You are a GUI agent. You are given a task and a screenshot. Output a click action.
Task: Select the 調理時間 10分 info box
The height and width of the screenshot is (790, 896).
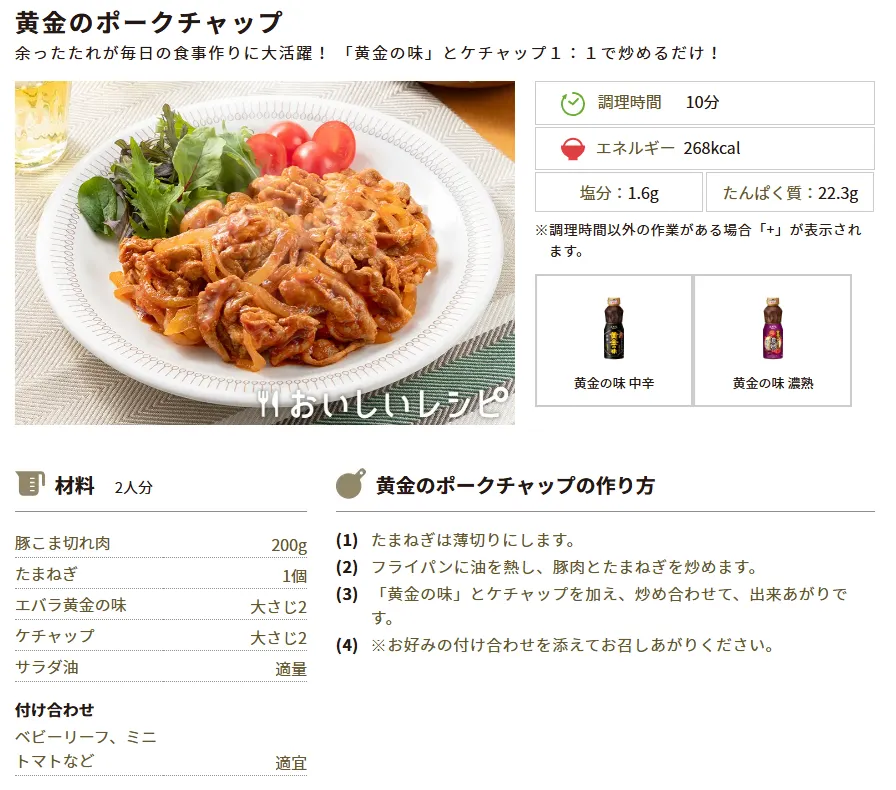[x=705, y=103]
